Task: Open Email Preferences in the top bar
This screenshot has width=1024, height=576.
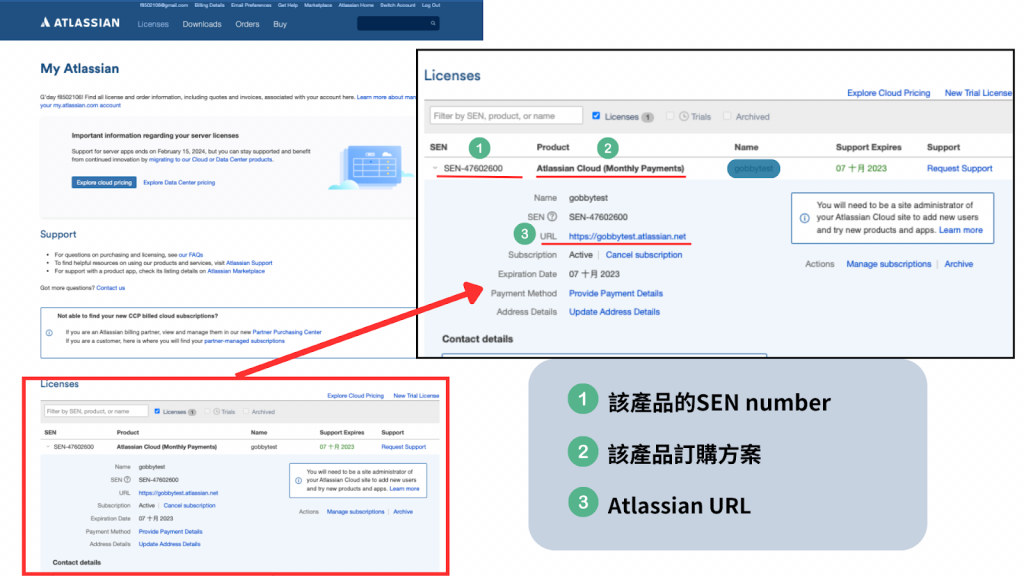Action: tap(251, 5)
